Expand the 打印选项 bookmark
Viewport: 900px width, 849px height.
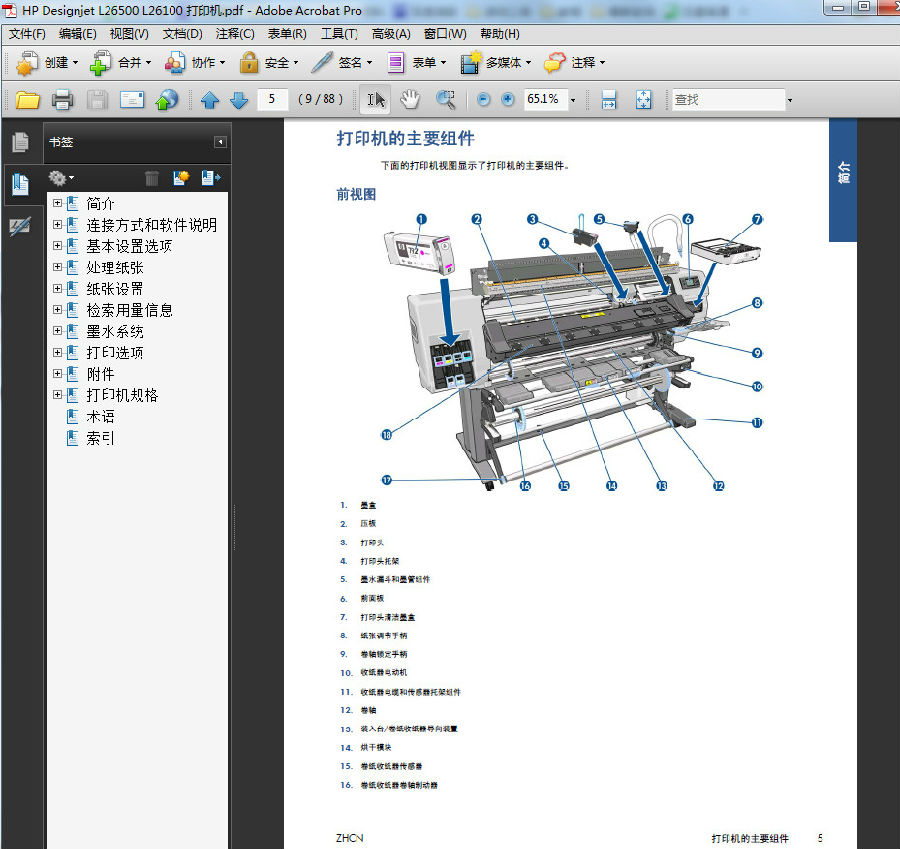coord(57,352)
